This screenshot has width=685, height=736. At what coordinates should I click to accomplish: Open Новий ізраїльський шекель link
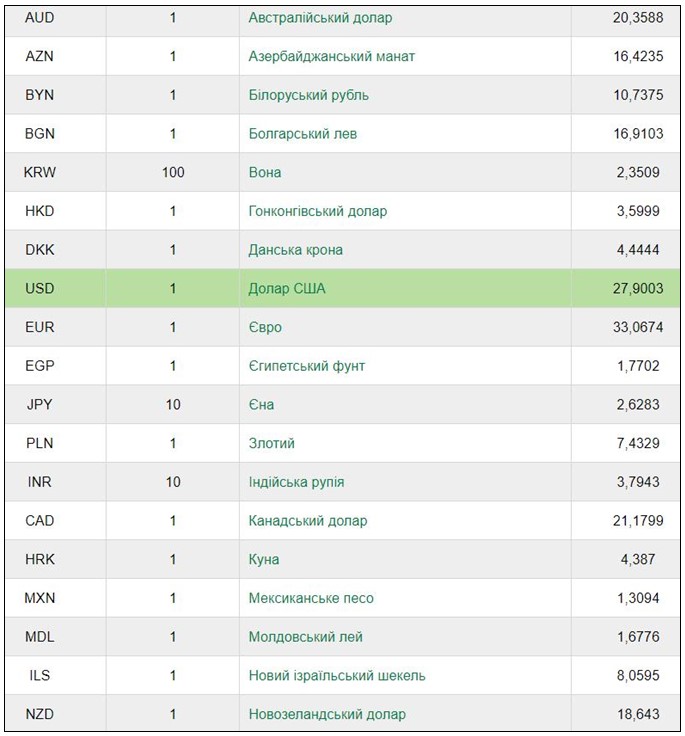point(337,675)
